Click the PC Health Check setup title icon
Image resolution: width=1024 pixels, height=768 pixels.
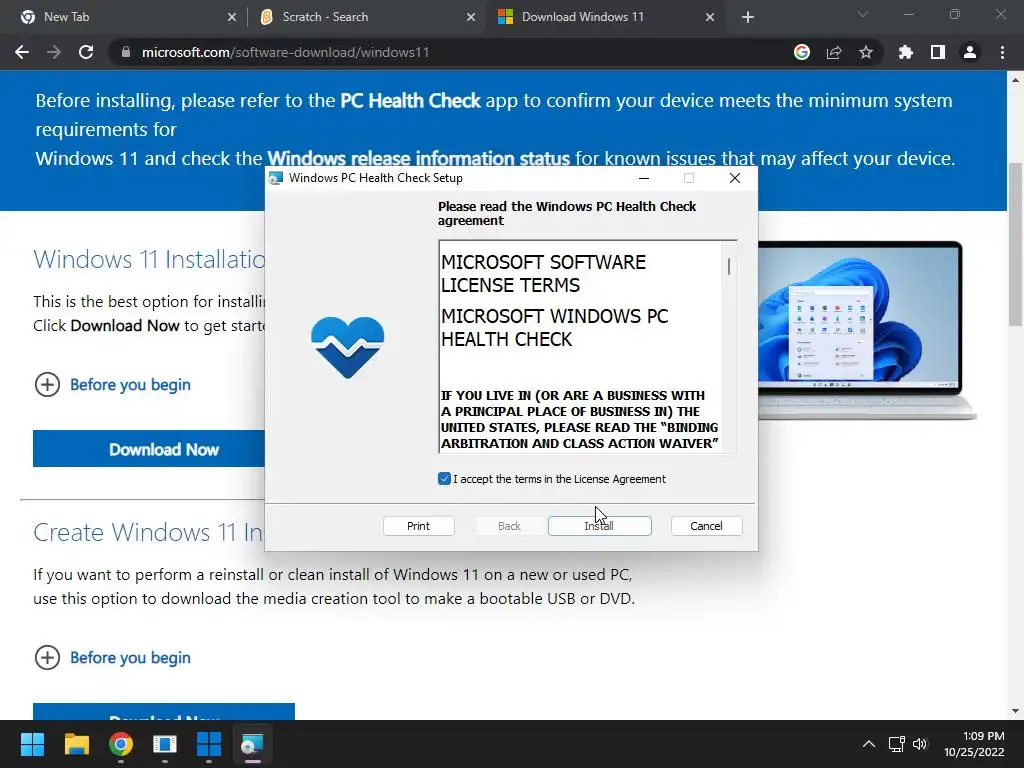276,178
